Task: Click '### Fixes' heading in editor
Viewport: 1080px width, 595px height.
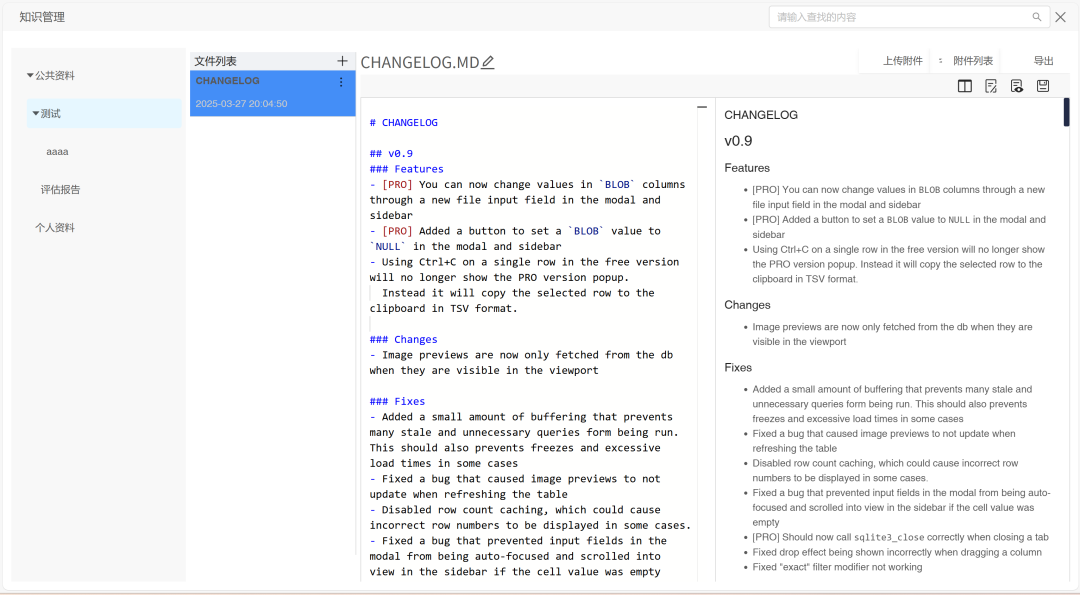Action: point(397,401)
